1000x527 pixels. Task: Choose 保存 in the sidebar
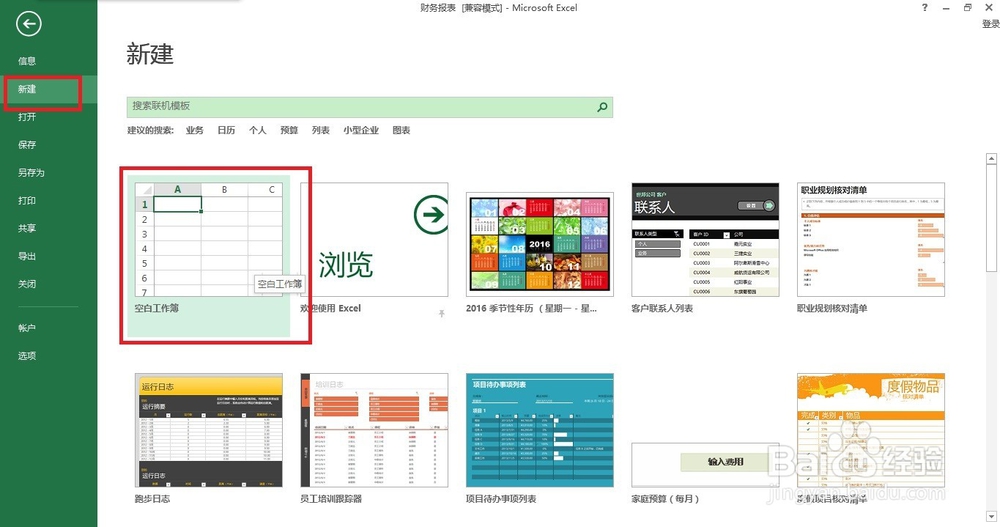27,145
